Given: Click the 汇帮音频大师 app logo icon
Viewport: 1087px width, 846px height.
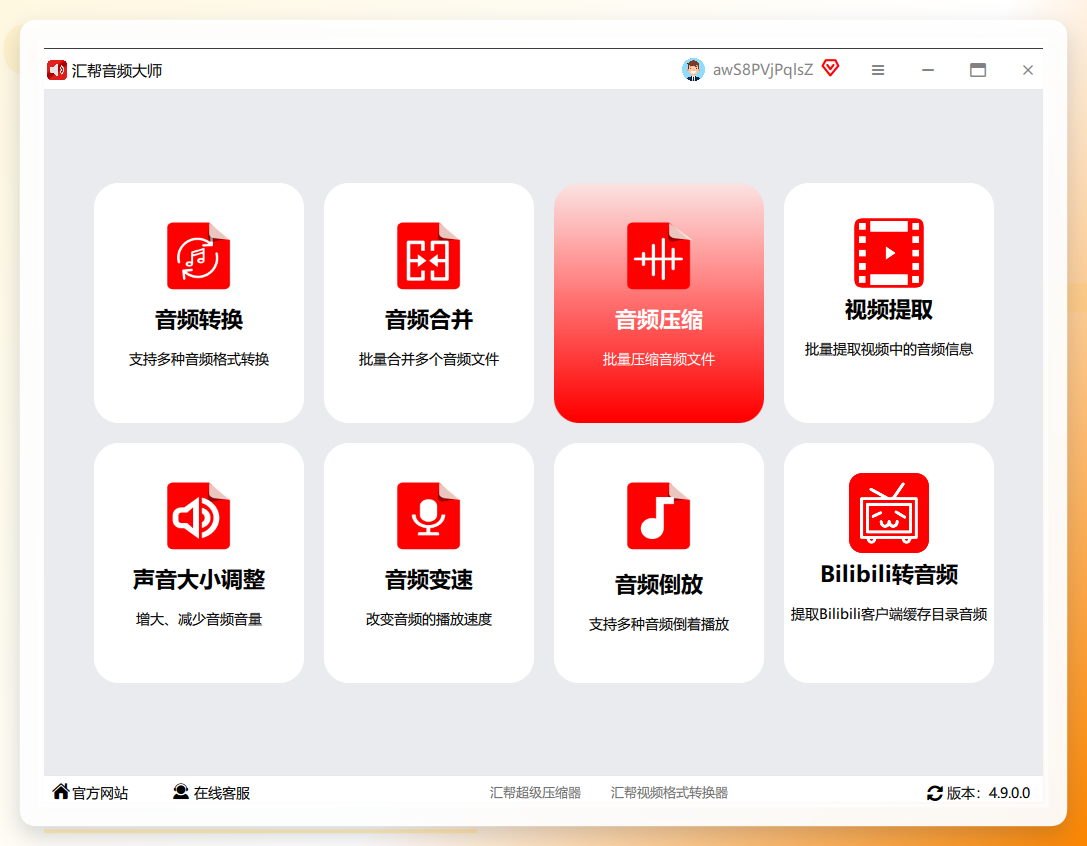Looking at the screenshot, I should 57,70.
